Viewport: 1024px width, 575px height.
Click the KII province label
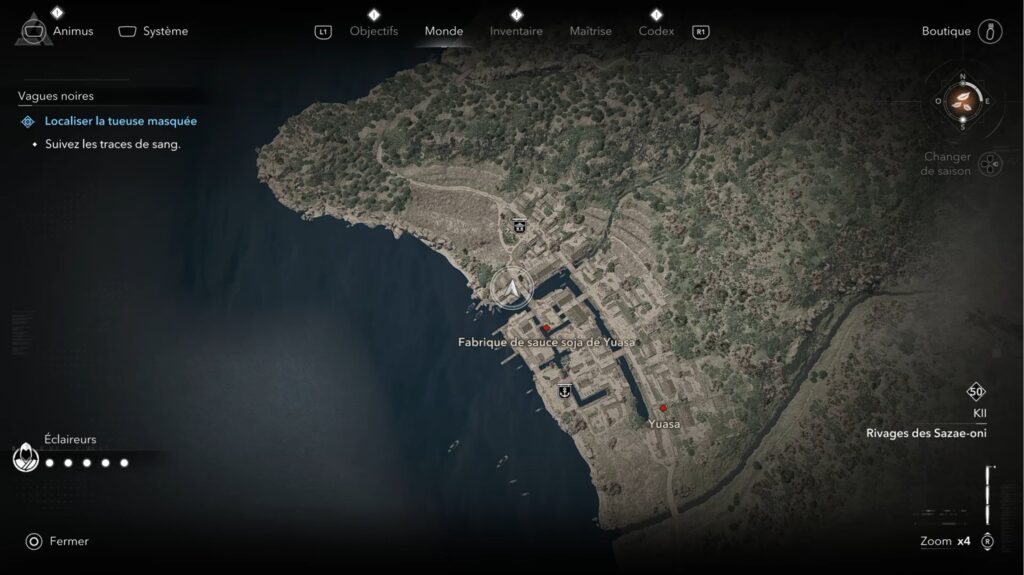pos(980,413)
